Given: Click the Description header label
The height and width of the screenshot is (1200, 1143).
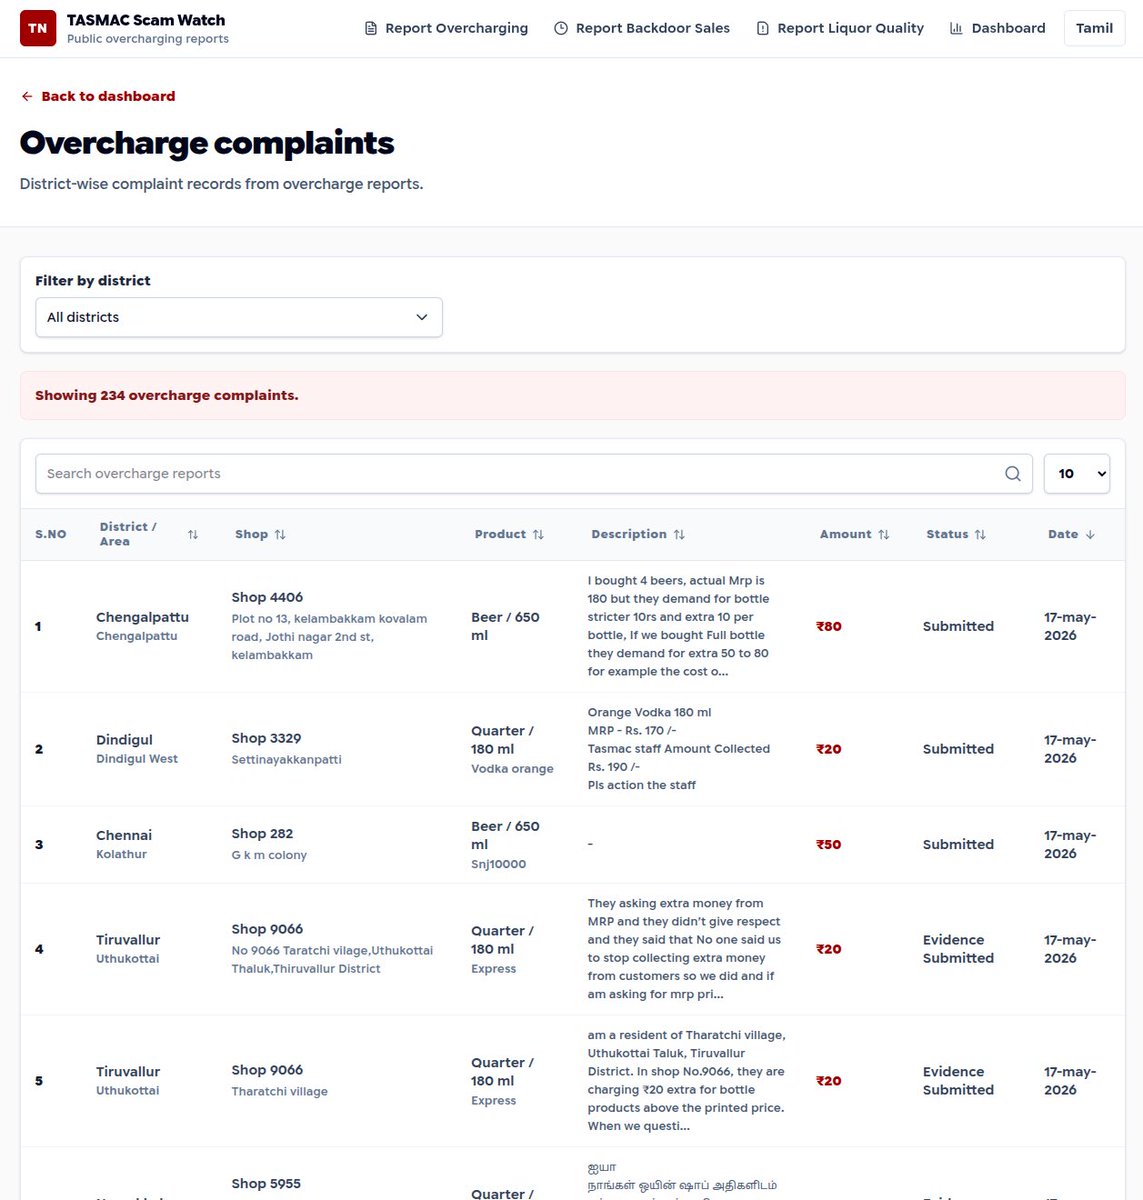Looking at the screenshot, I should (629, 535).
